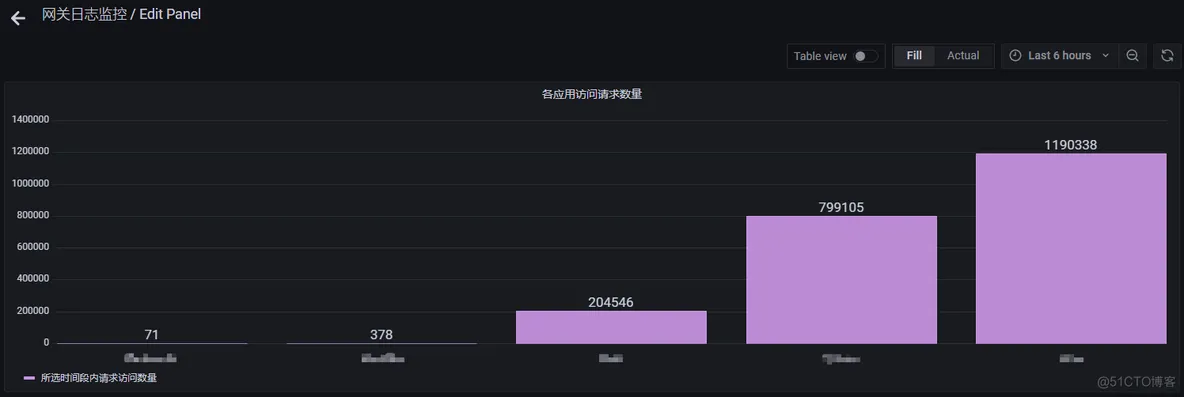Viewport: 1184px width, 397px height.
Task: Select the Fill display mode
Action: [914, 56]
